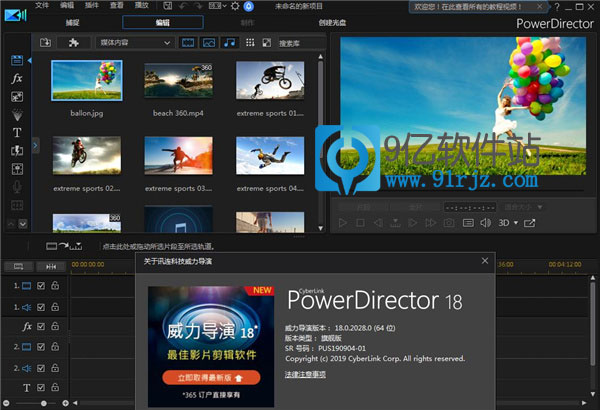The image size is (600, 410).
Task: Click the undo arrow in top bar
Action: tap(183, 6)
